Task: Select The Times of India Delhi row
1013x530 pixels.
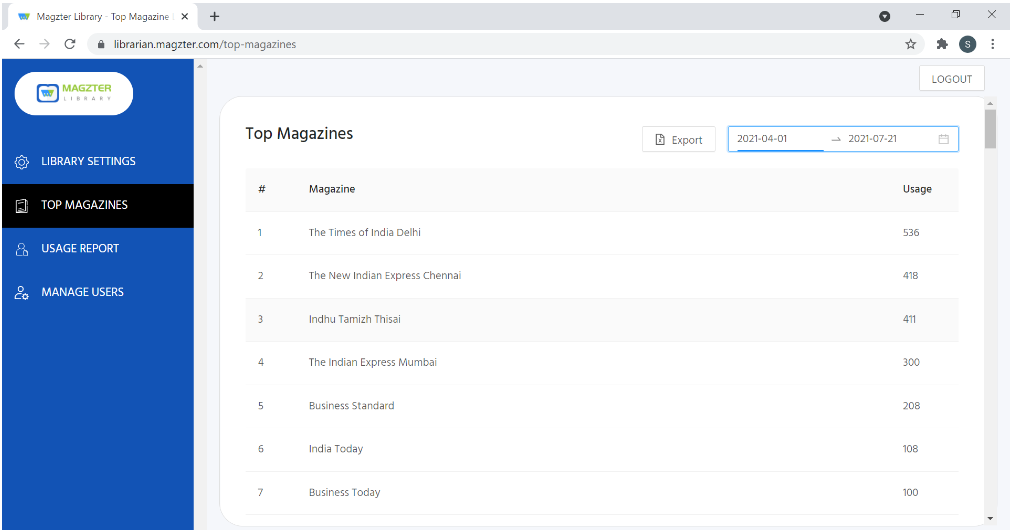Action: [x=601, y=233]
